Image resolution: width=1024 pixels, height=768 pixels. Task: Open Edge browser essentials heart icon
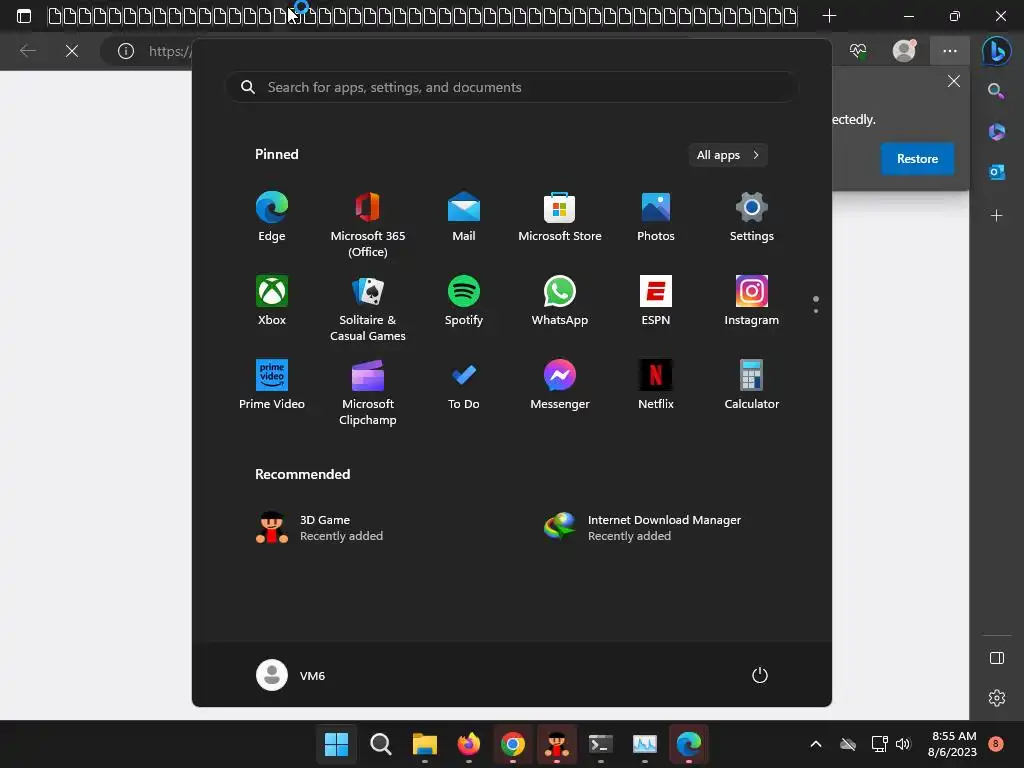pyautogui.click(x=858, y=51)
